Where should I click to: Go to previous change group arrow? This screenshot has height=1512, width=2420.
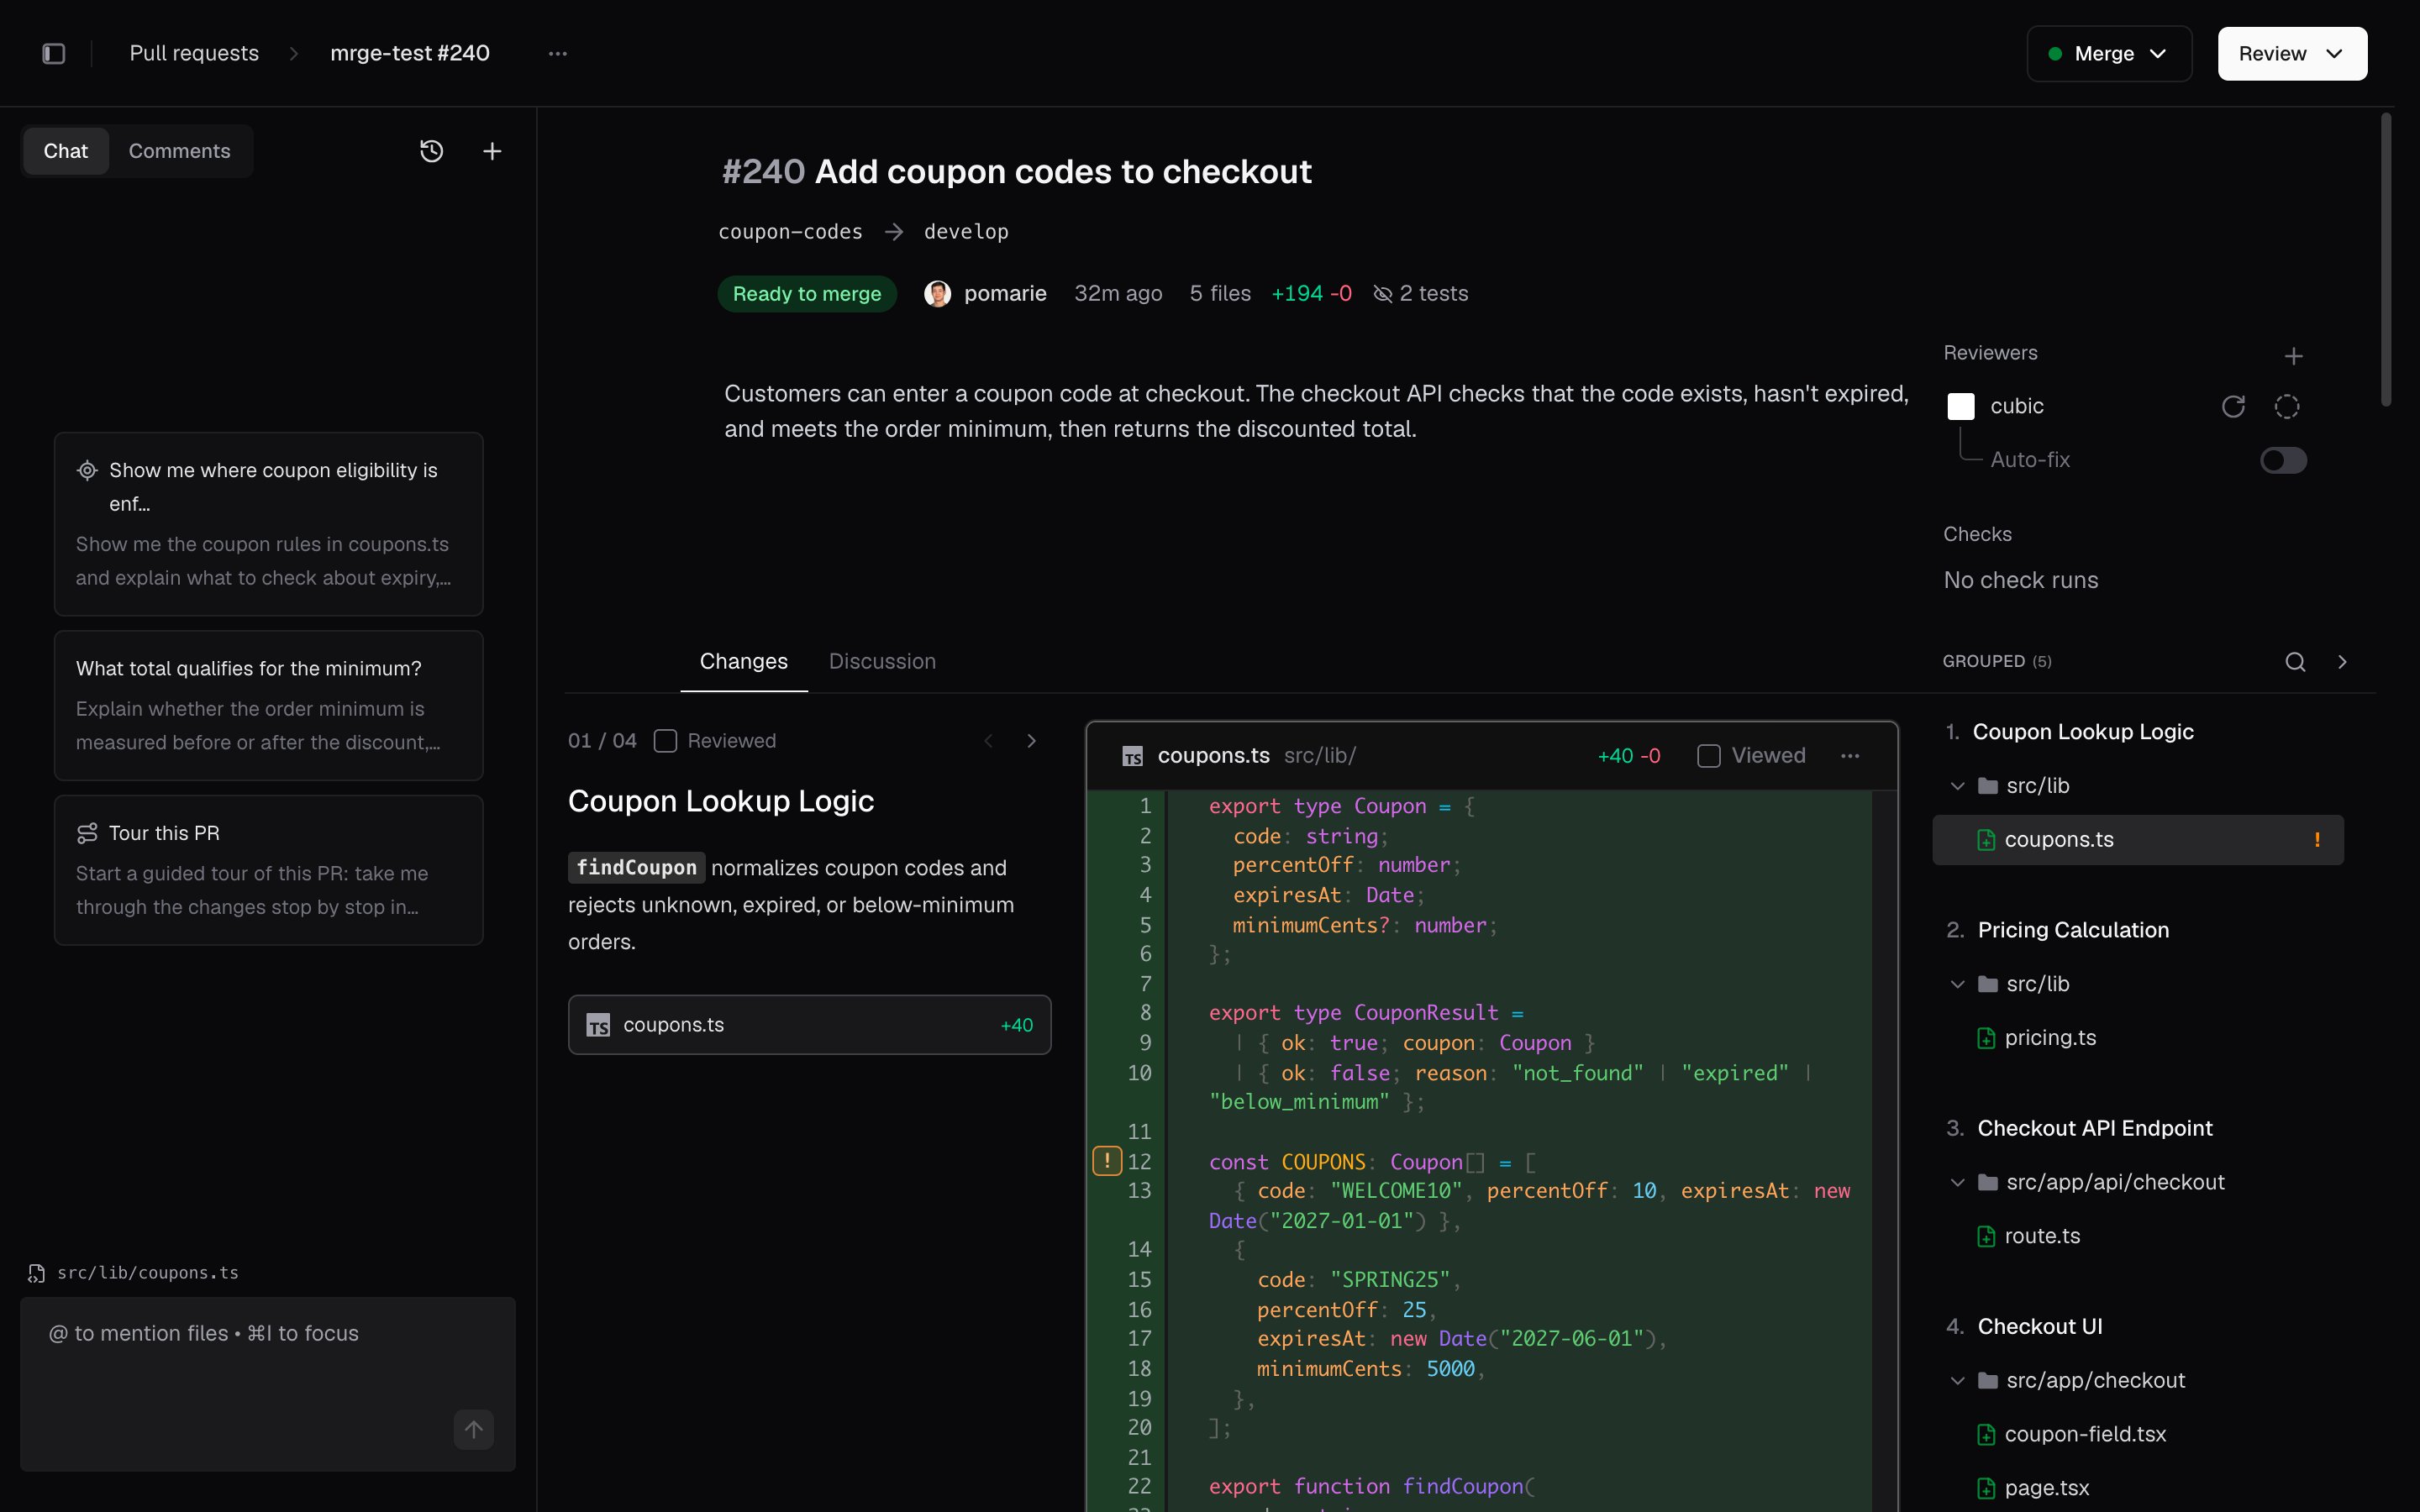pos(988,741)
